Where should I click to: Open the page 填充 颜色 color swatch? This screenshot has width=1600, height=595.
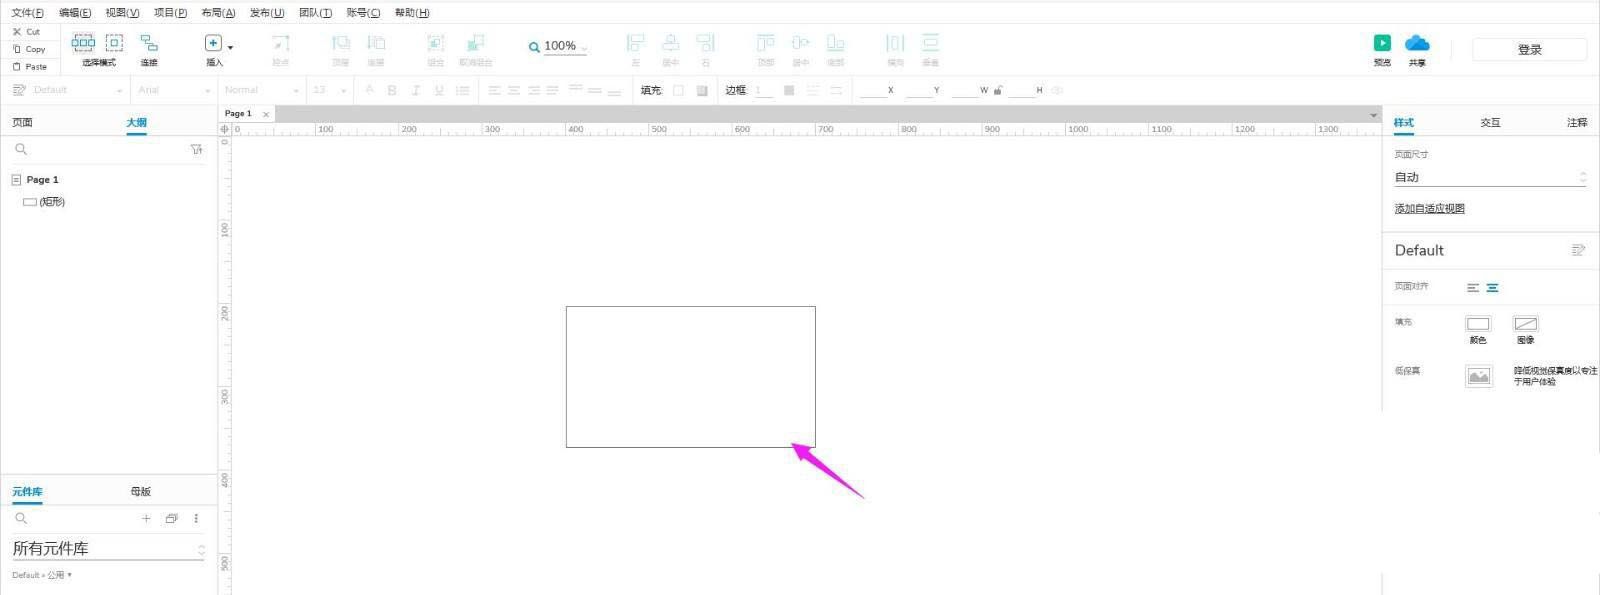(x=1477, y=324)
